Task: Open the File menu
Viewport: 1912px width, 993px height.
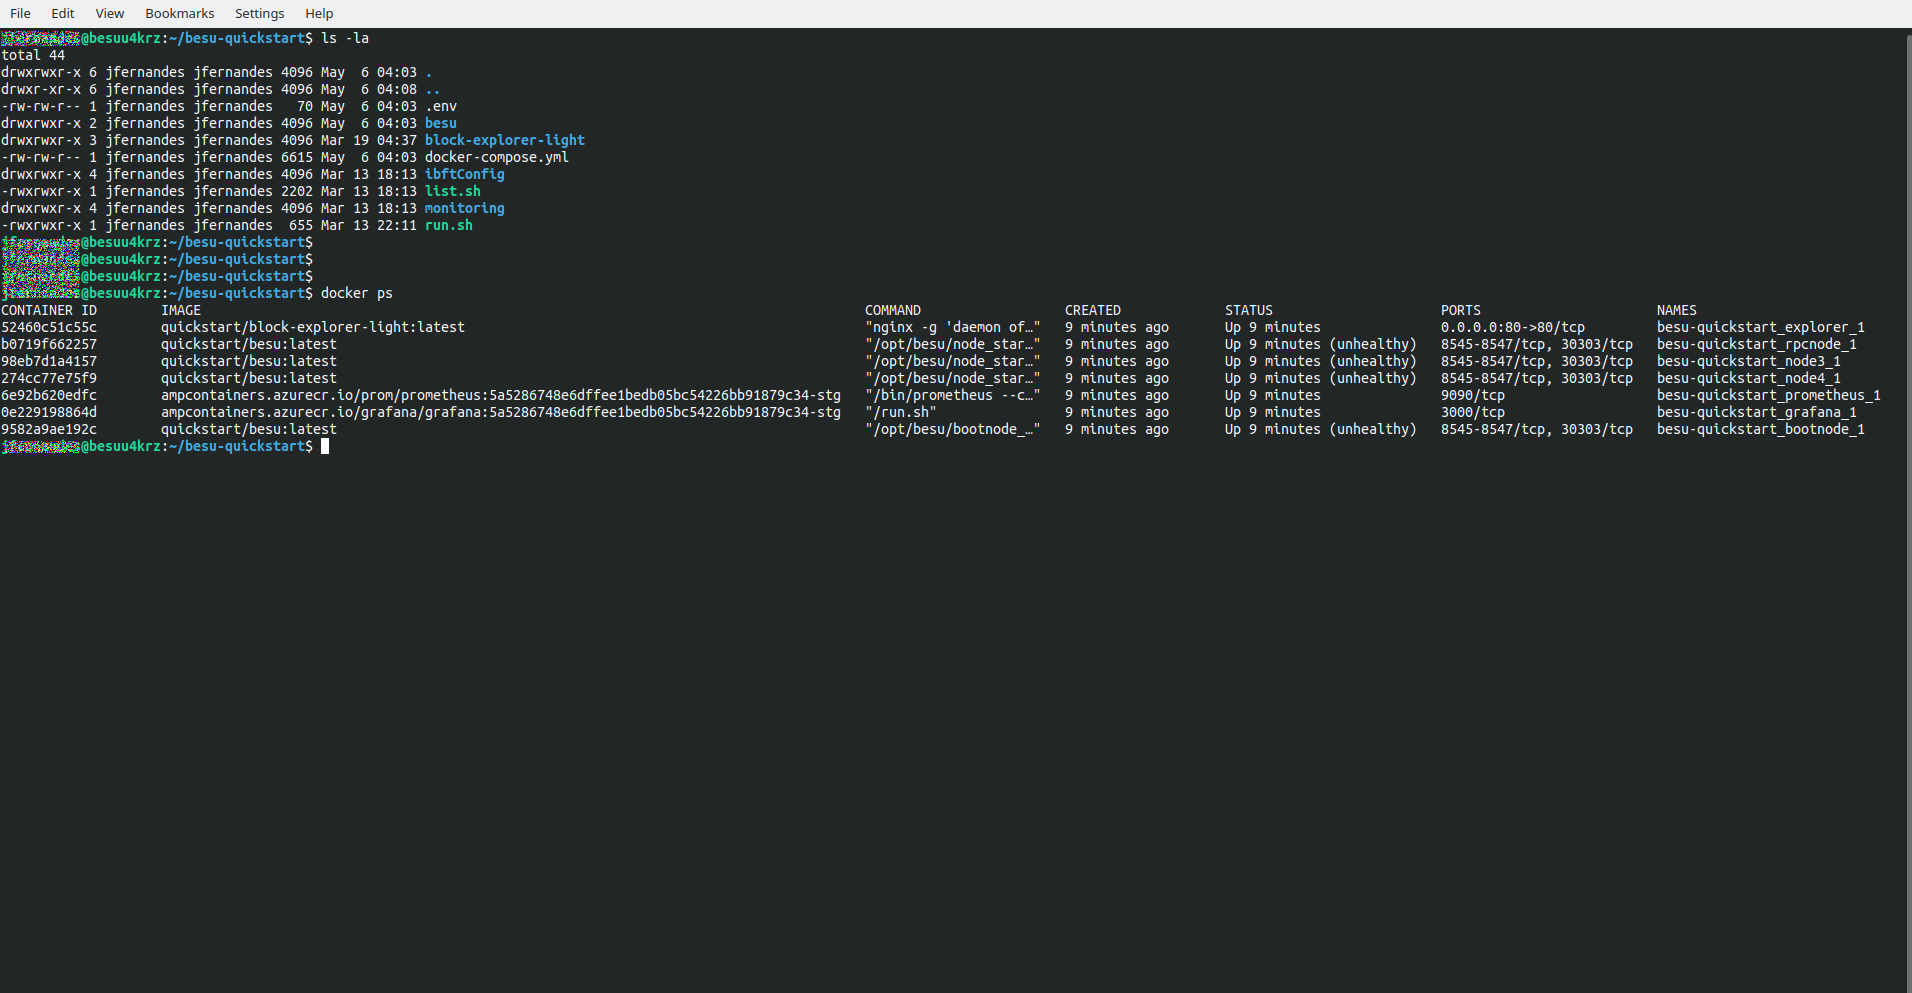Action: (x=19, y=13)
